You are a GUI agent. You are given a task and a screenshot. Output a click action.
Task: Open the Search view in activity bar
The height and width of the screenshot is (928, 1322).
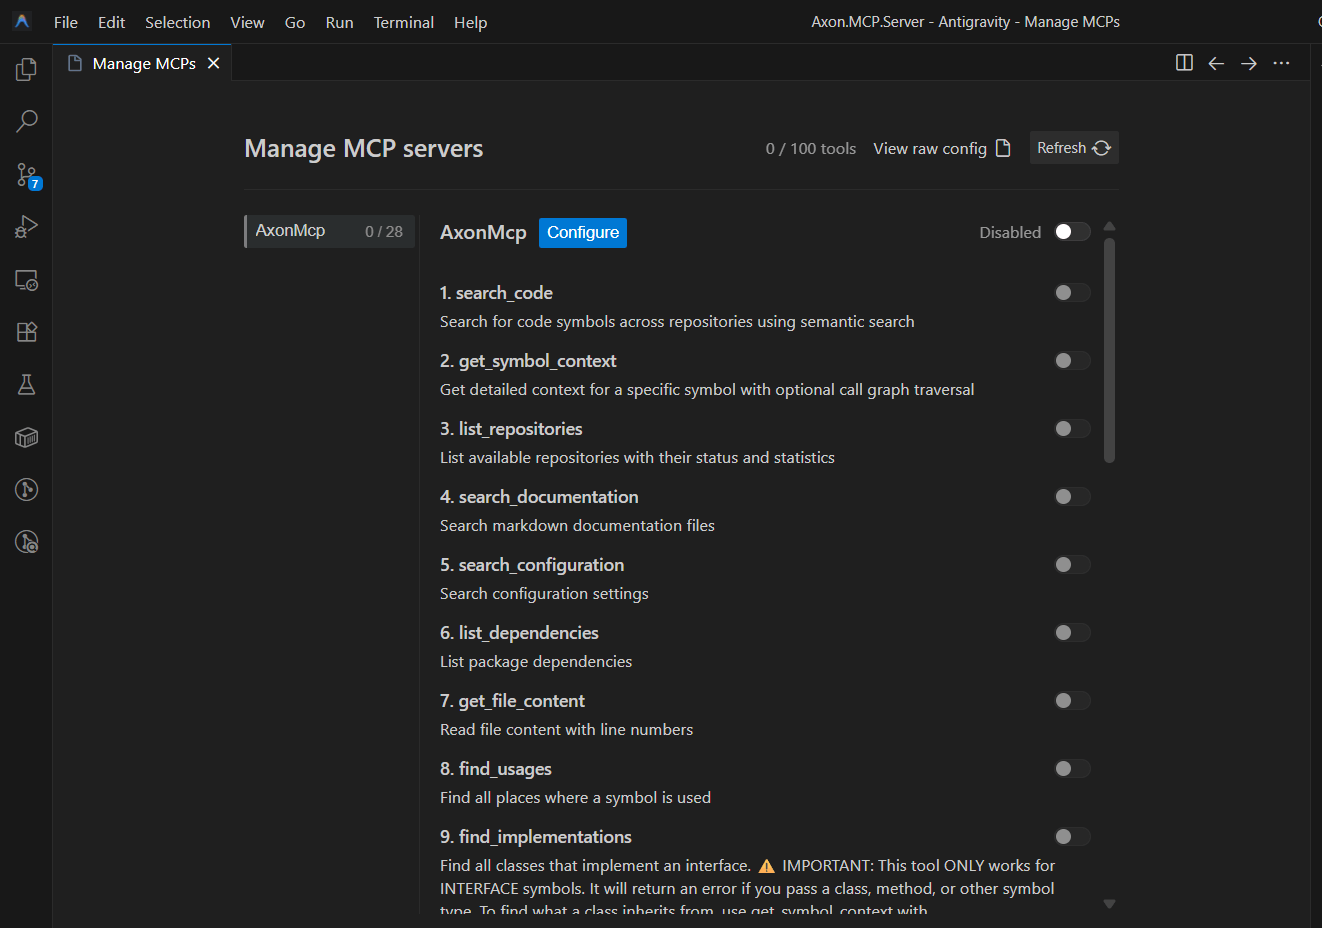click(x=26, y=121)
